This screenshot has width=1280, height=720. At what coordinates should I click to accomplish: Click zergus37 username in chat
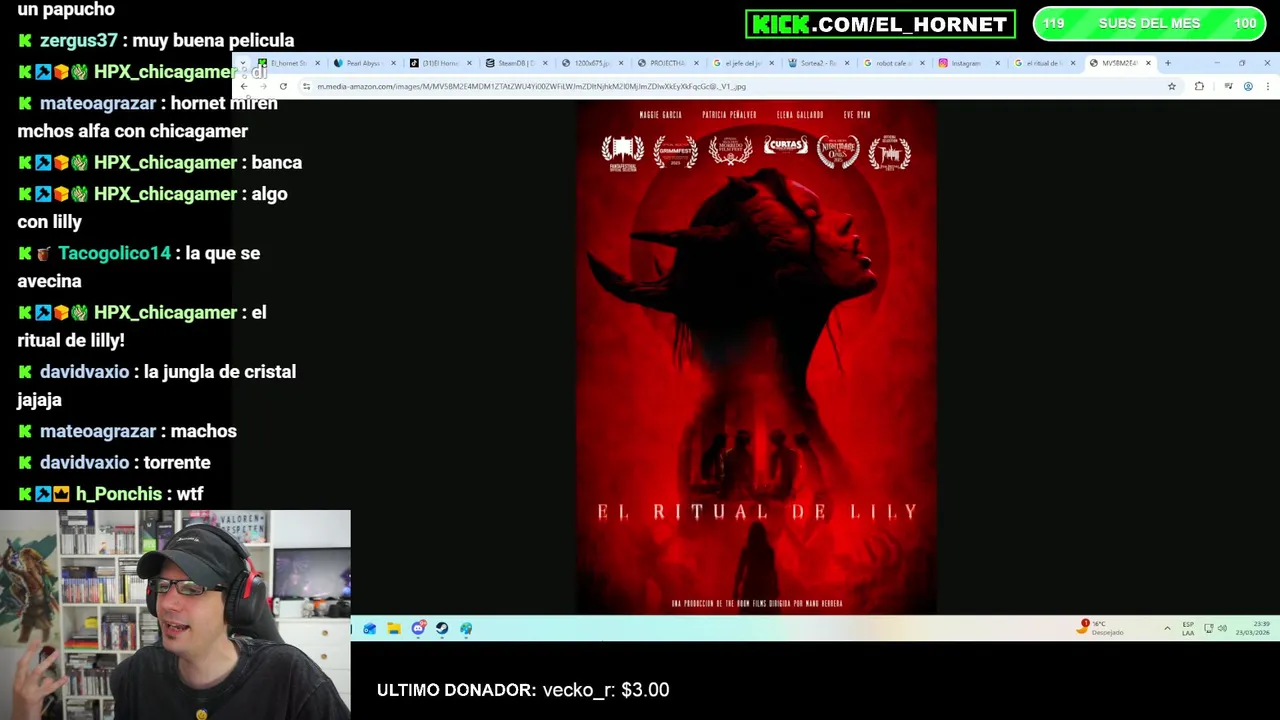[78, 41]
